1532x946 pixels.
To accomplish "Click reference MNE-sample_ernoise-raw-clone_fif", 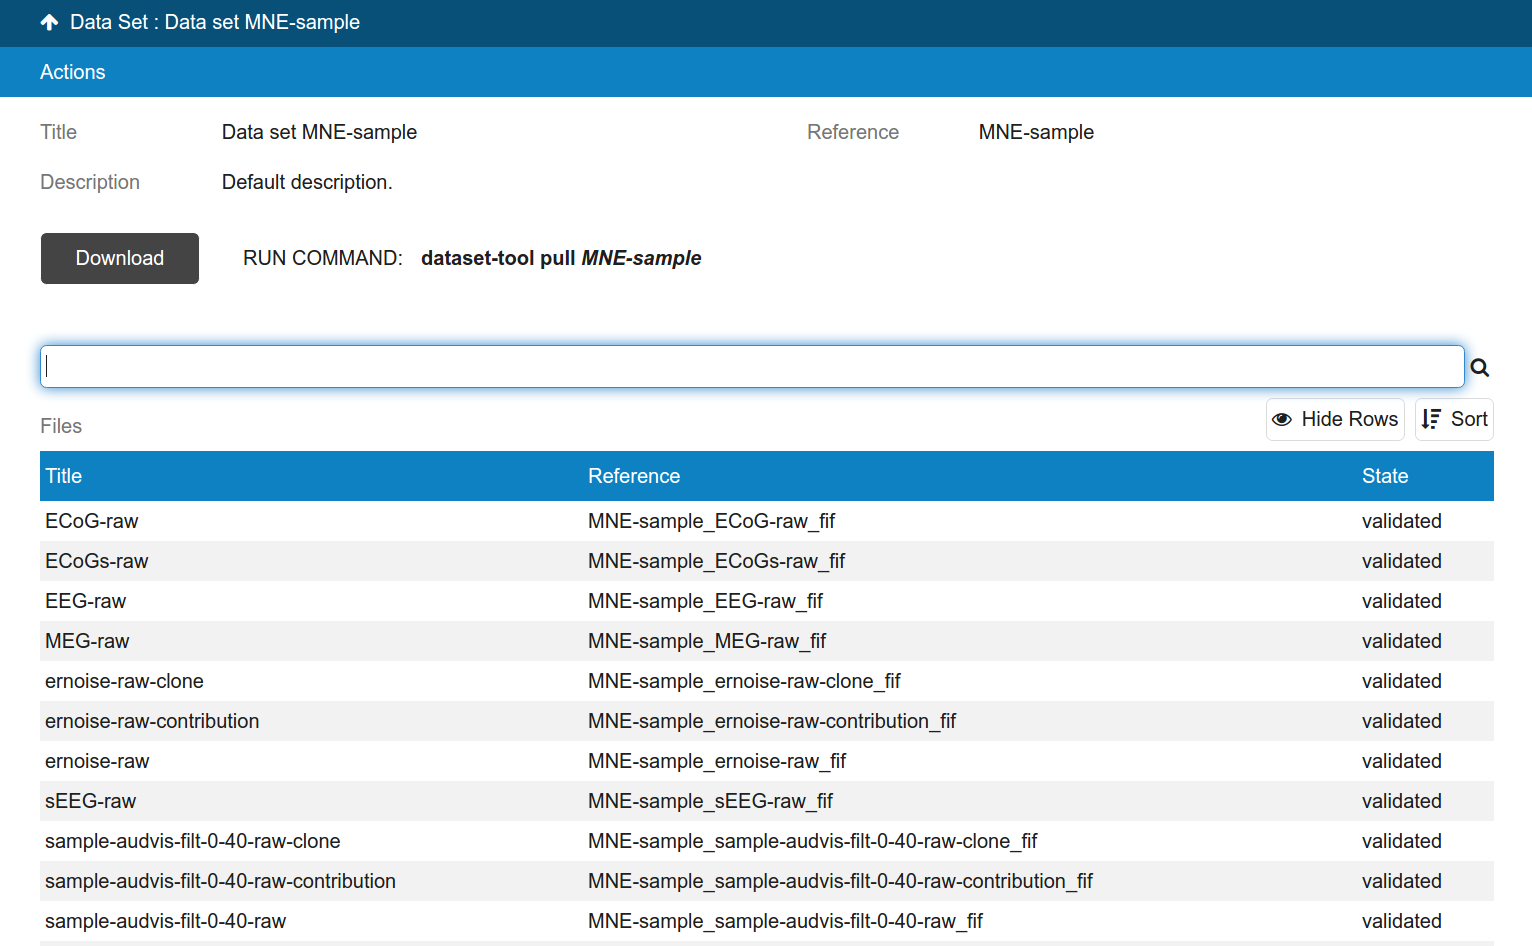I will pos(744,681).
